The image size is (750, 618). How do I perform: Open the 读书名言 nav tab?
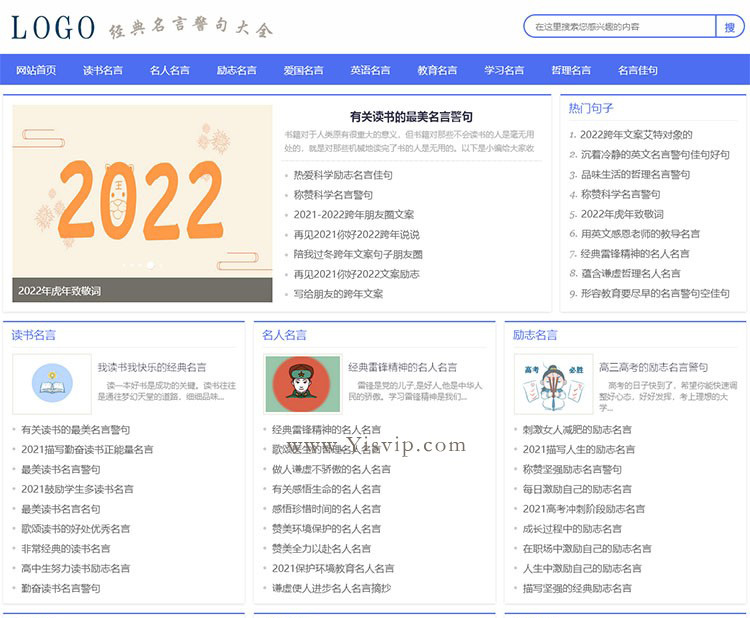103,70
